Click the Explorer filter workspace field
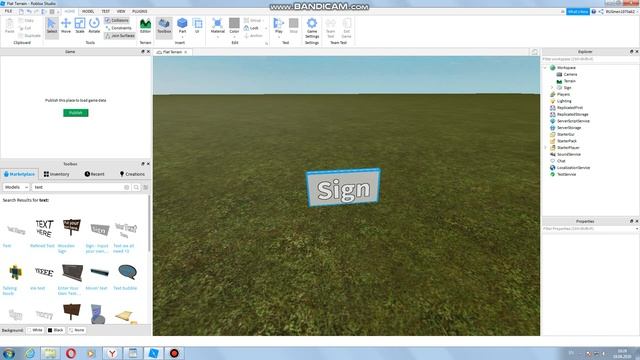 (590, 59)
